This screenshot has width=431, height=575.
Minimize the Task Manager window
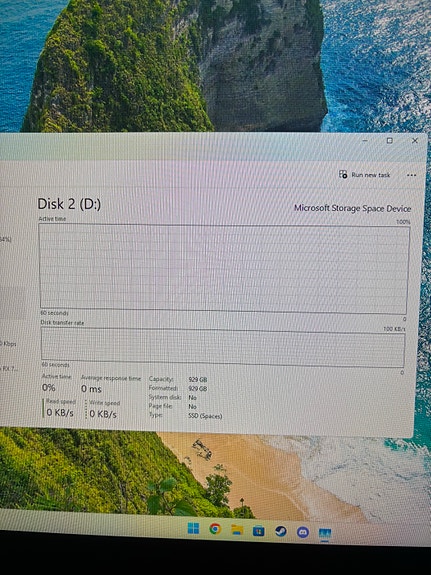click(365, 140)
